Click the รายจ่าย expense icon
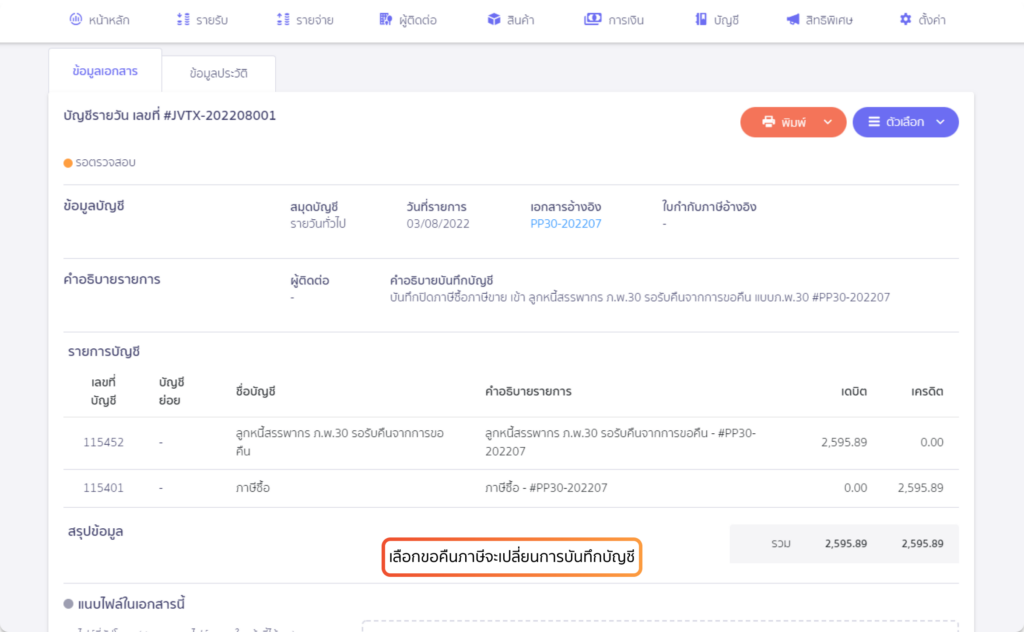This screenshot has height=632, width=1024. [283, 20]
